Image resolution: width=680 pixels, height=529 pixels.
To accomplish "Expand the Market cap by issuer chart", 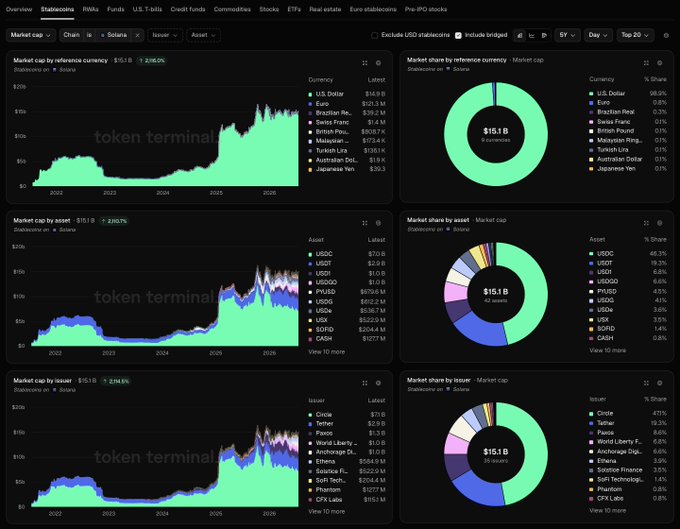I will click(x=365, y=383).
